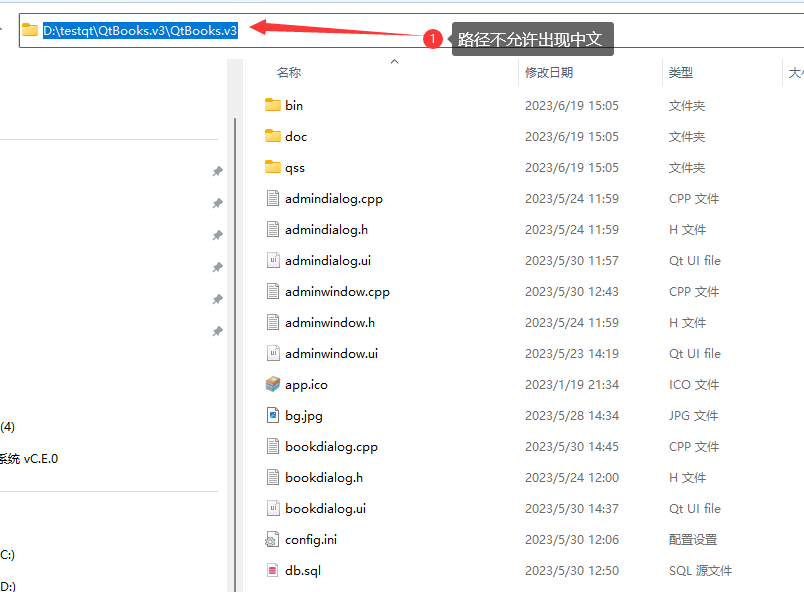Click the type cell 配置设置

pyautogui.click(x=693, y=540)
